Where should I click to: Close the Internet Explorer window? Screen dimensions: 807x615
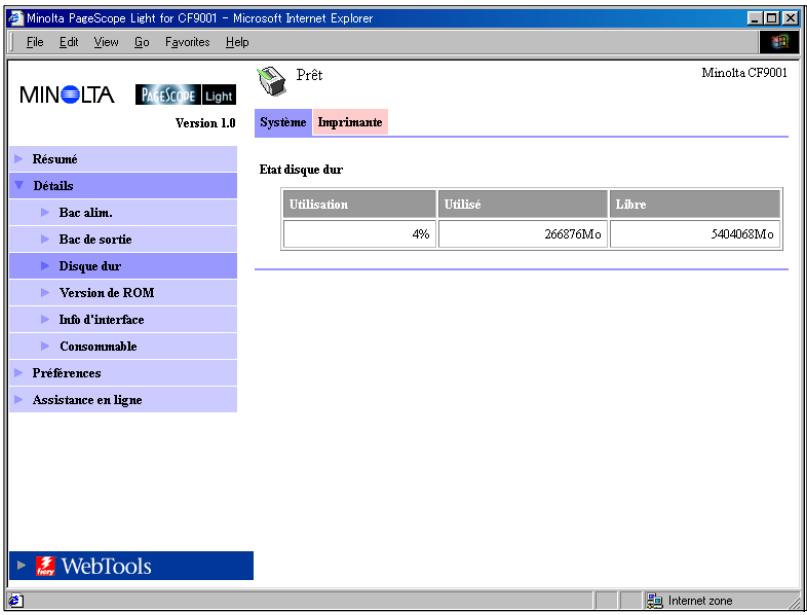[791, 19]
